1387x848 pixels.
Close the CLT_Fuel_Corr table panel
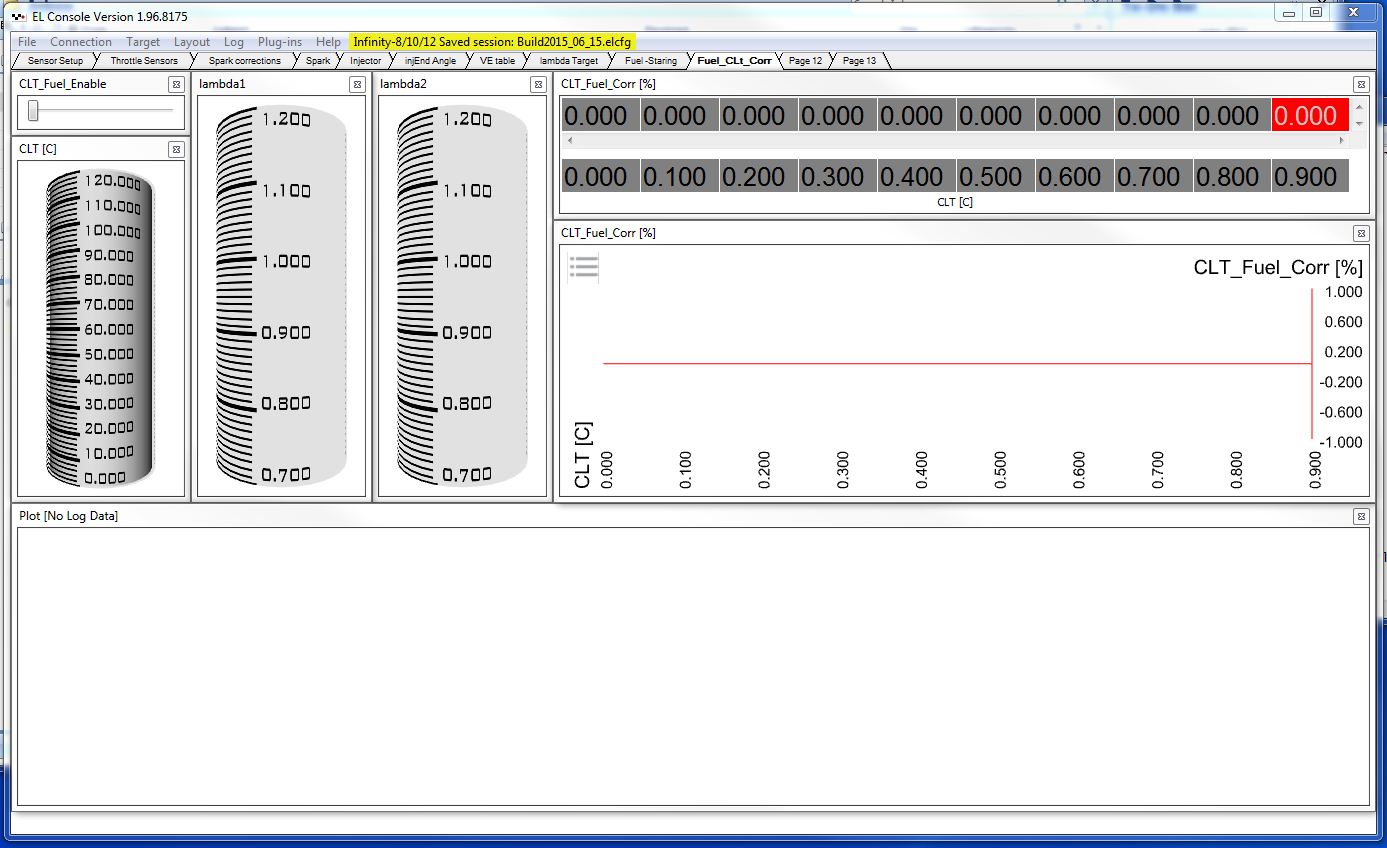[1360, 84]
